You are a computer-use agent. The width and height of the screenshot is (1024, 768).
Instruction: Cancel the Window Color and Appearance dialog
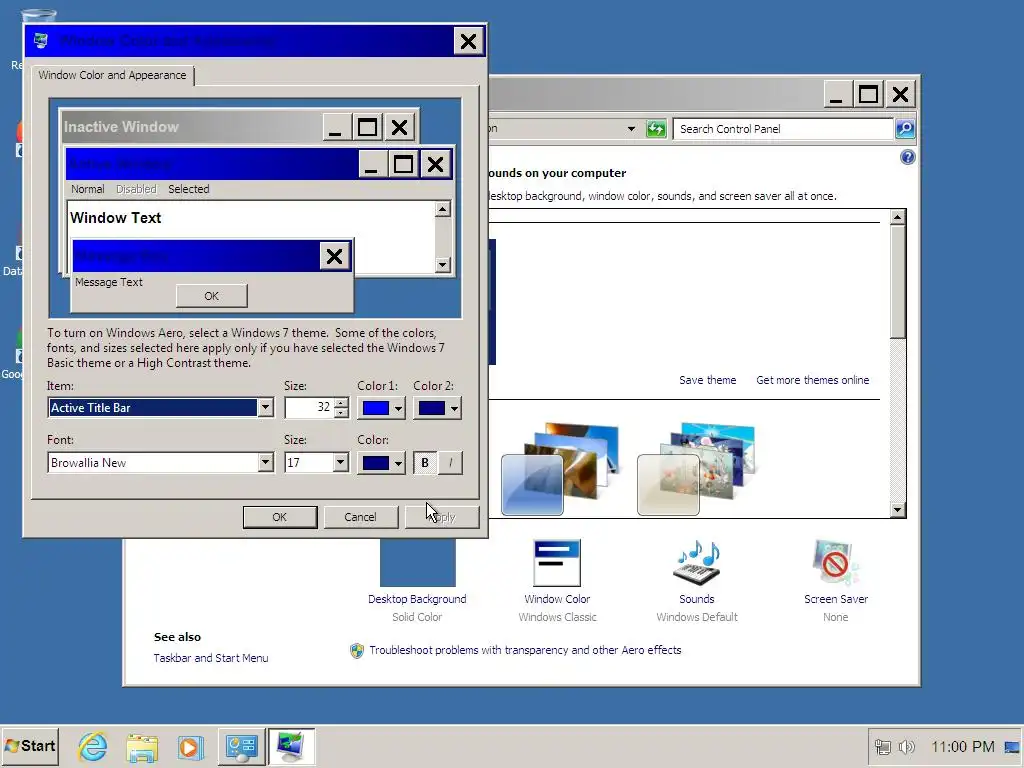tap(360, 517)
